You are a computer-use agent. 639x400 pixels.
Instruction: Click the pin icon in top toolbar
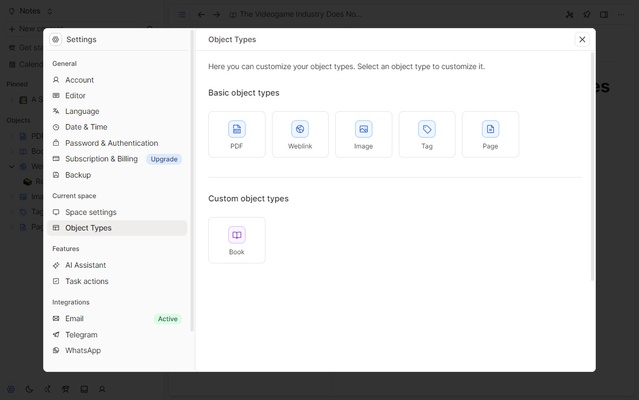(x=587, y=15)
